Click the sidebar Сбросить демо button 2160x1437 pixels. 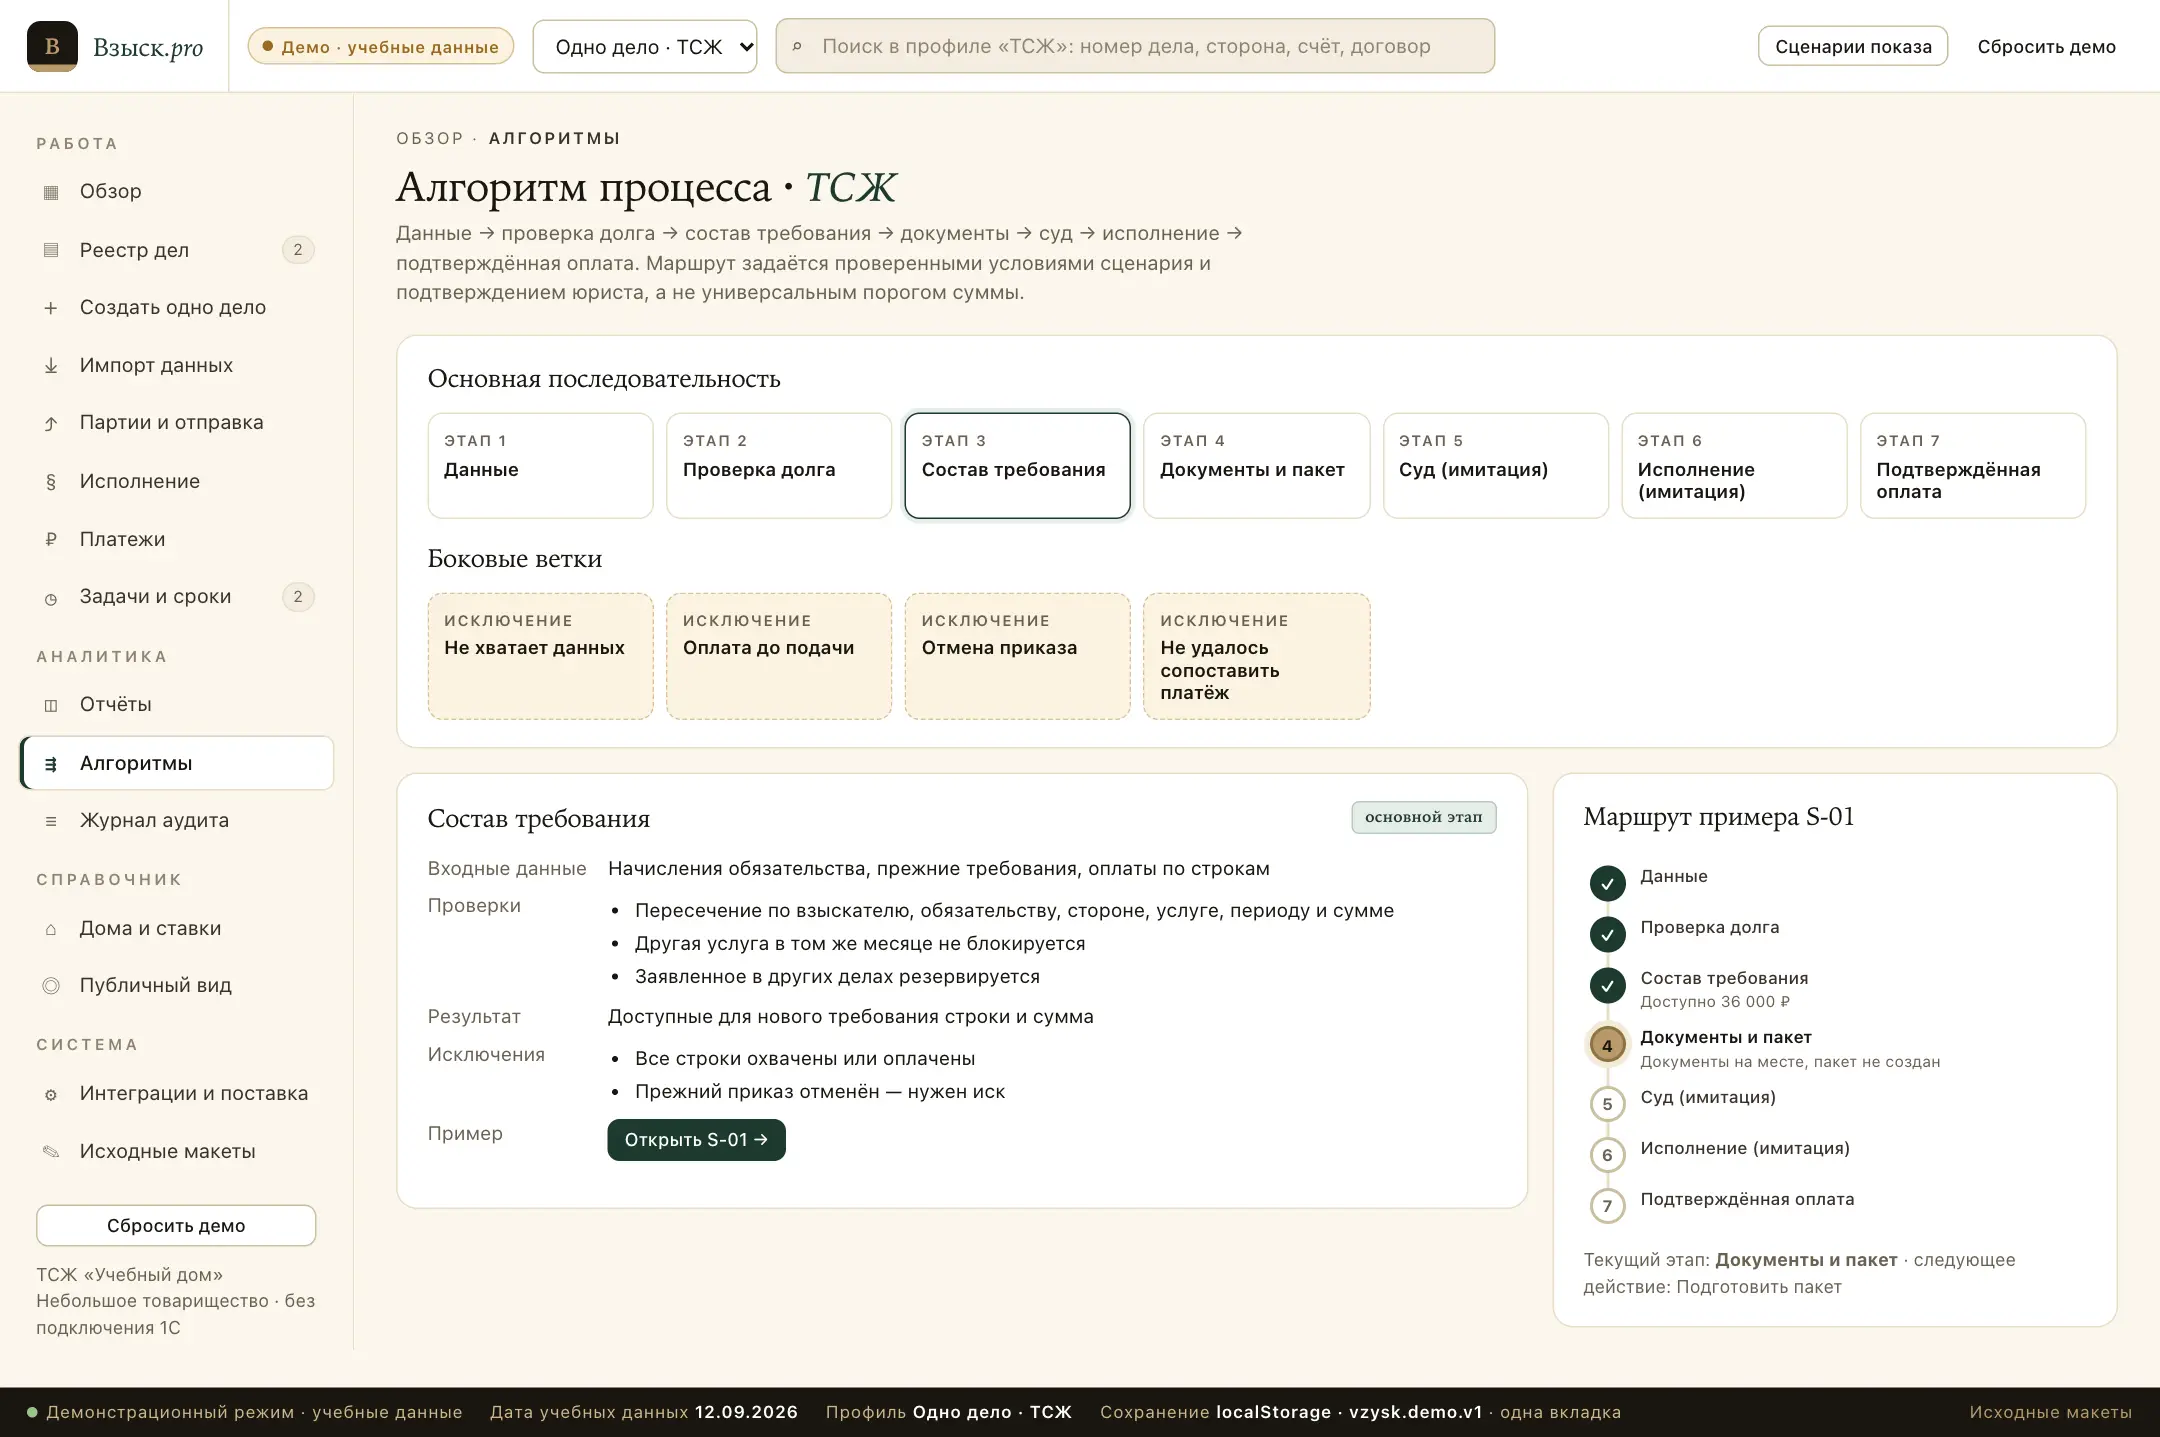coord(176,1225)
